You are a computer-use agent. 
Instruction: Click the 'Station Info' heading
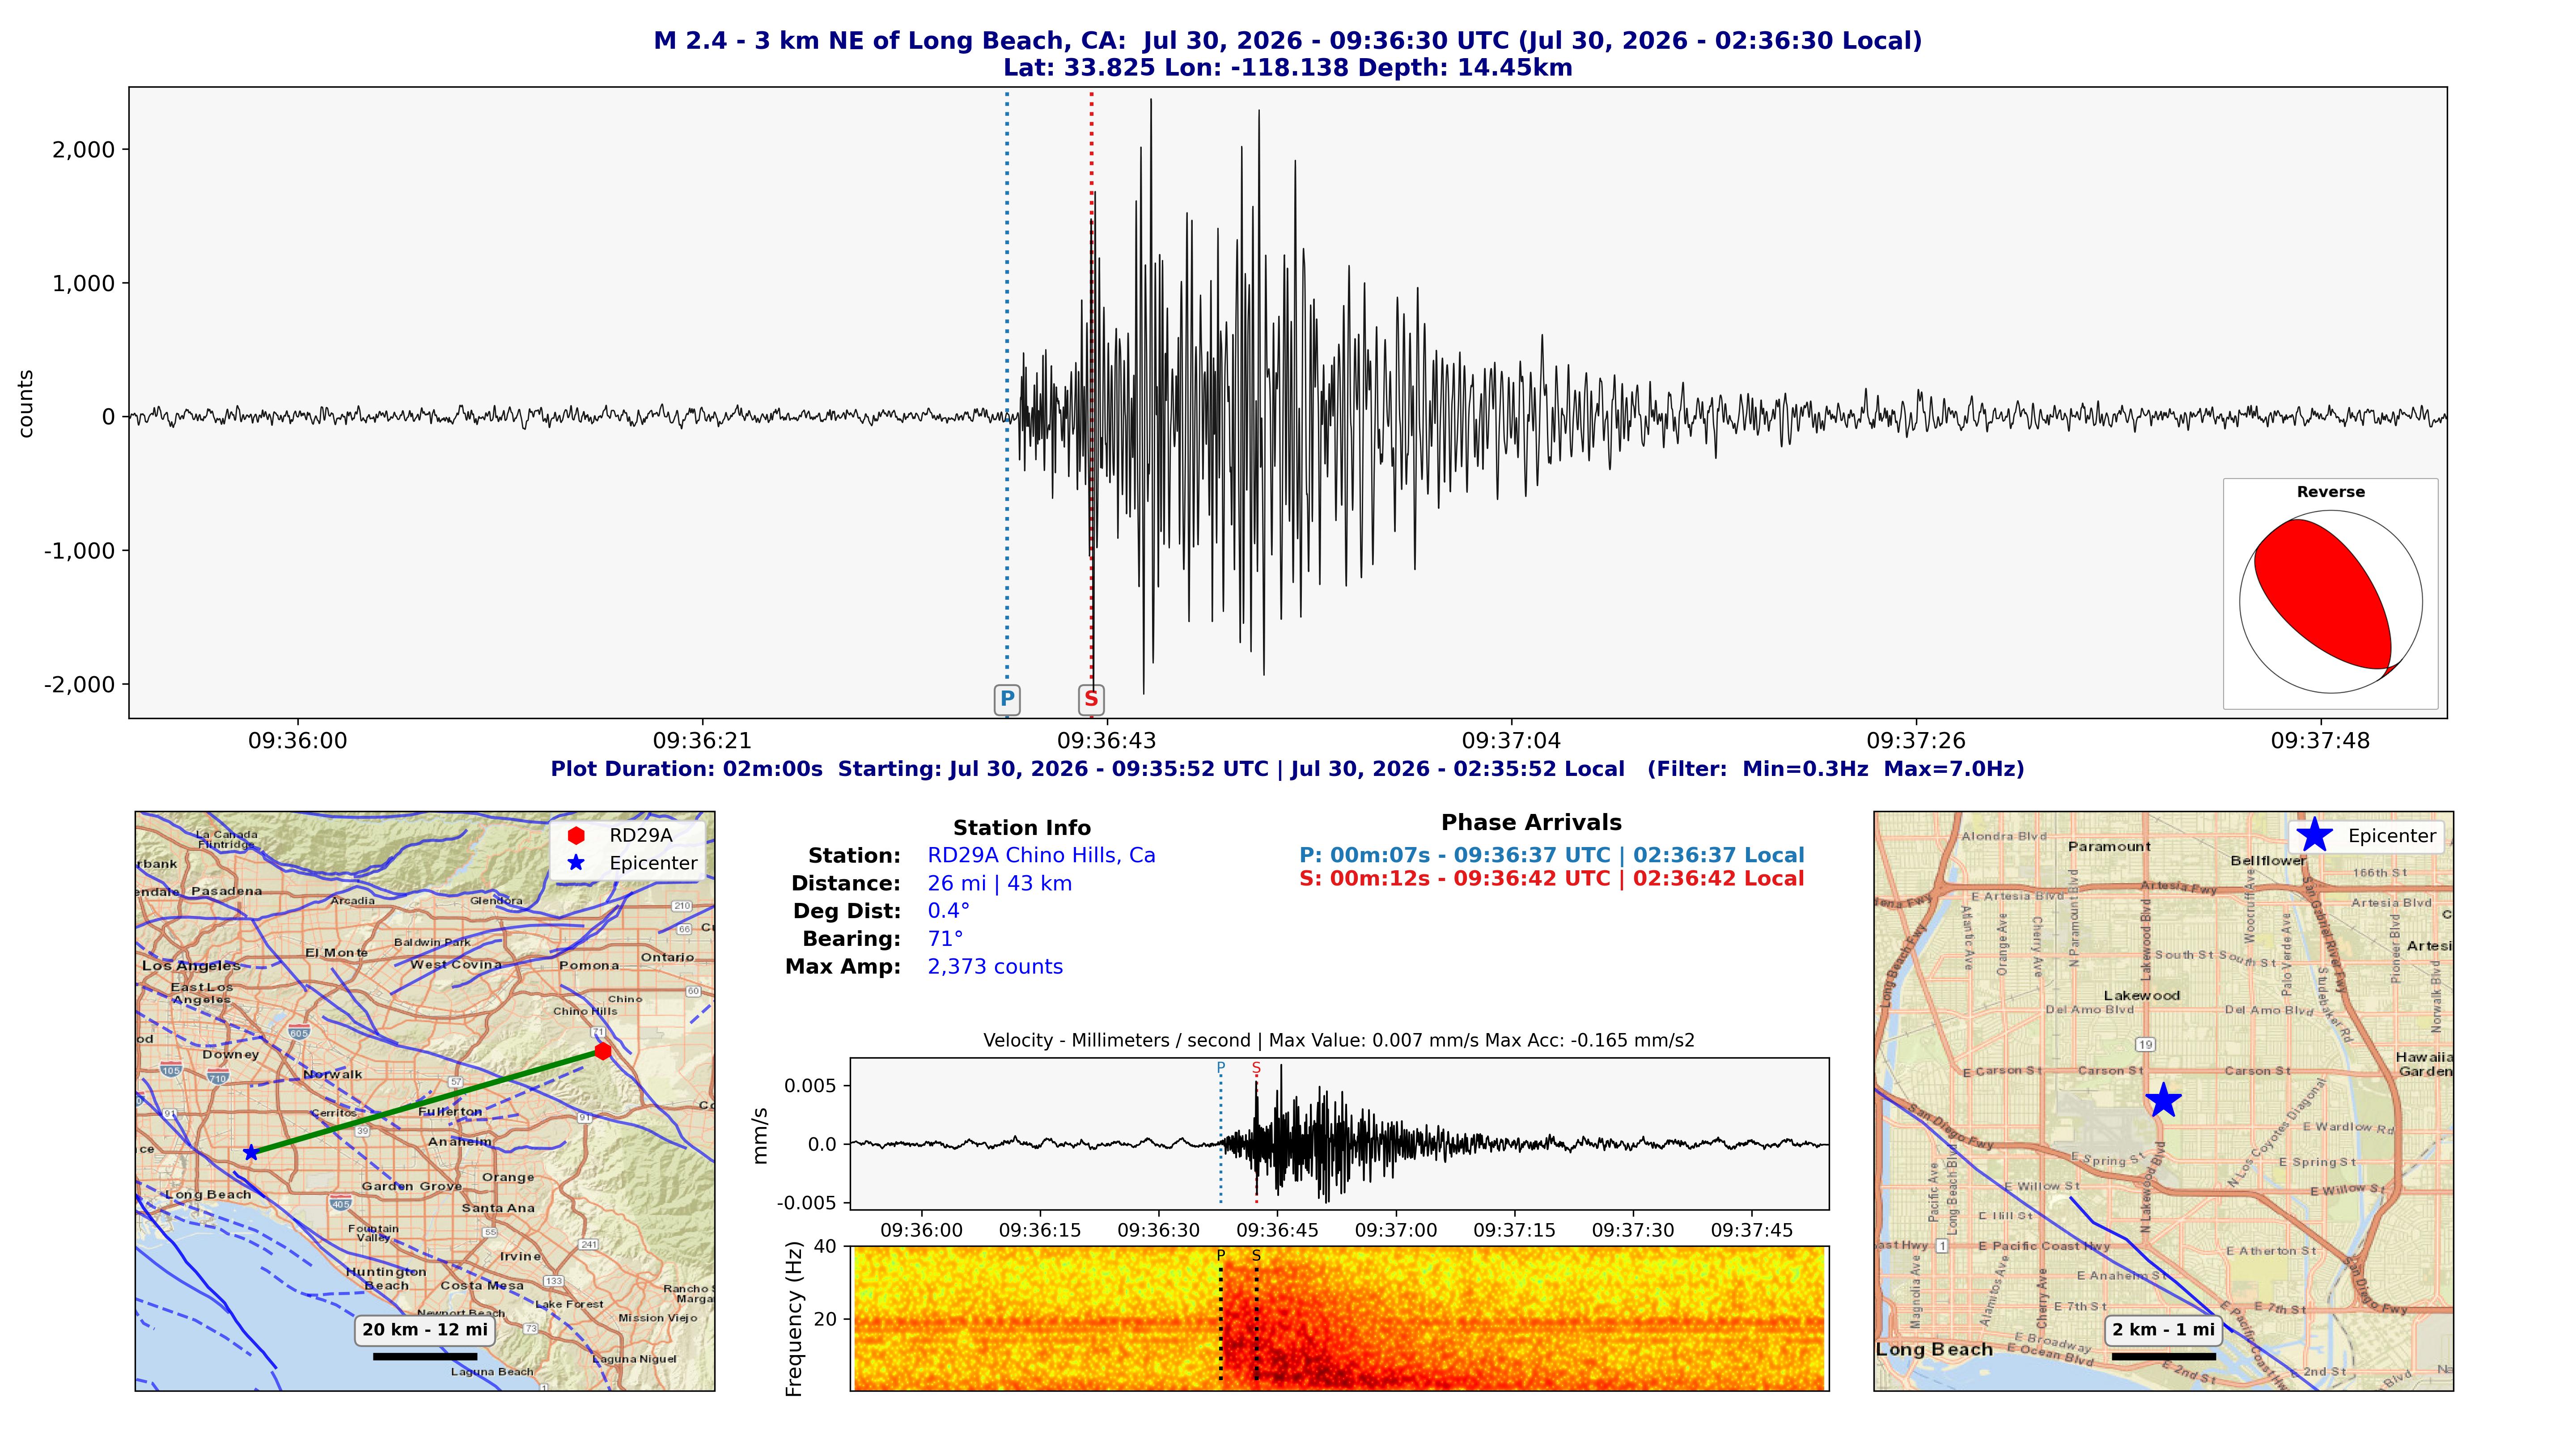[1022, 828]
